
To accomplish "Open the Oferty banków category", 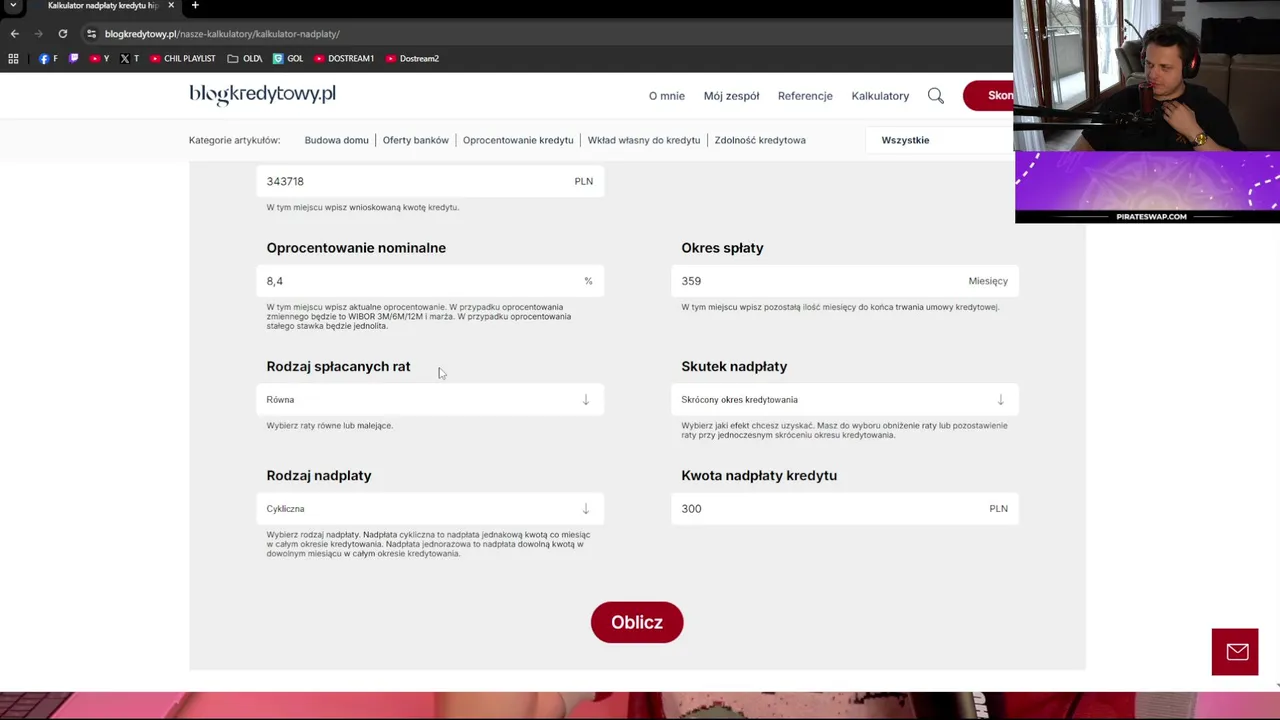I will coord(415,140).
